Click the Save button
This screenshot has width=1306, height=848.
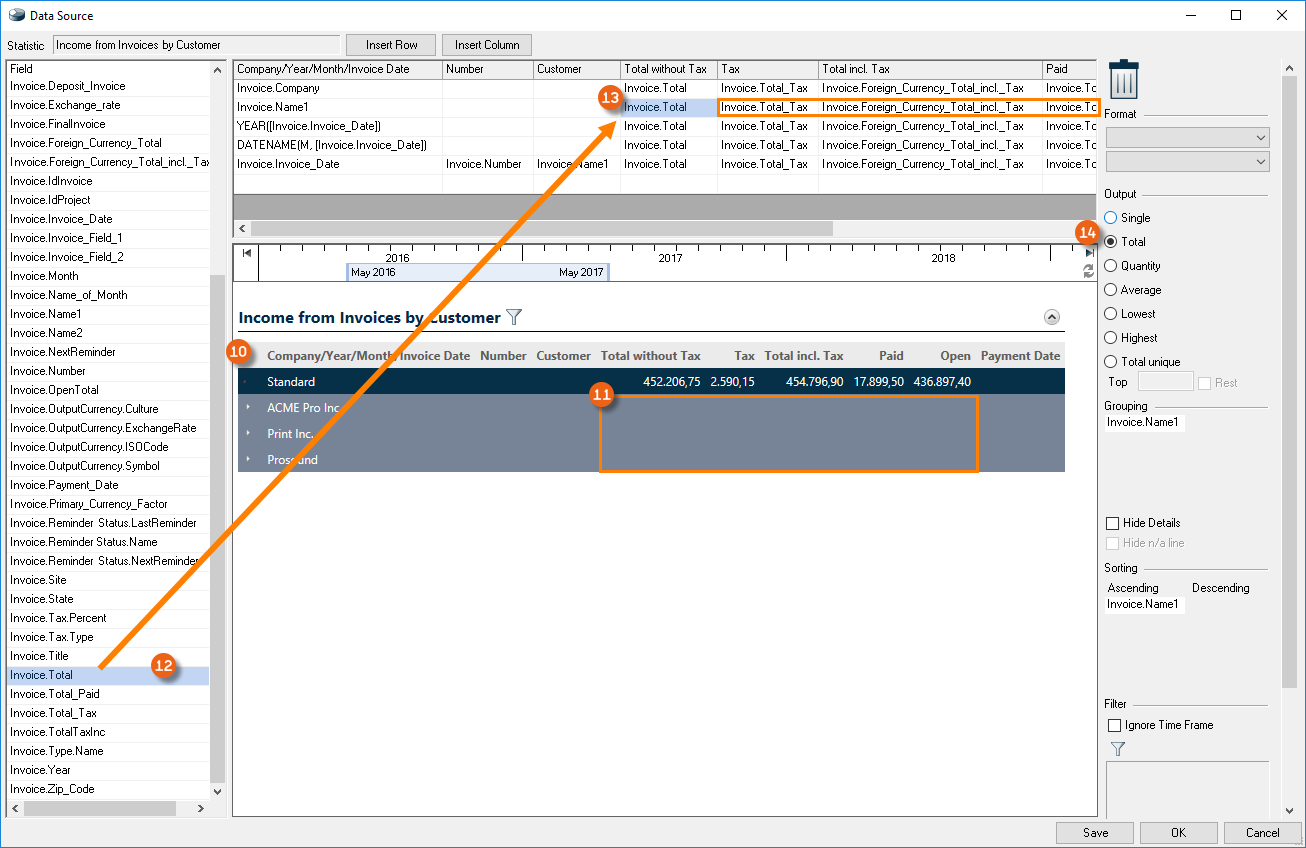click(1095, 832)
